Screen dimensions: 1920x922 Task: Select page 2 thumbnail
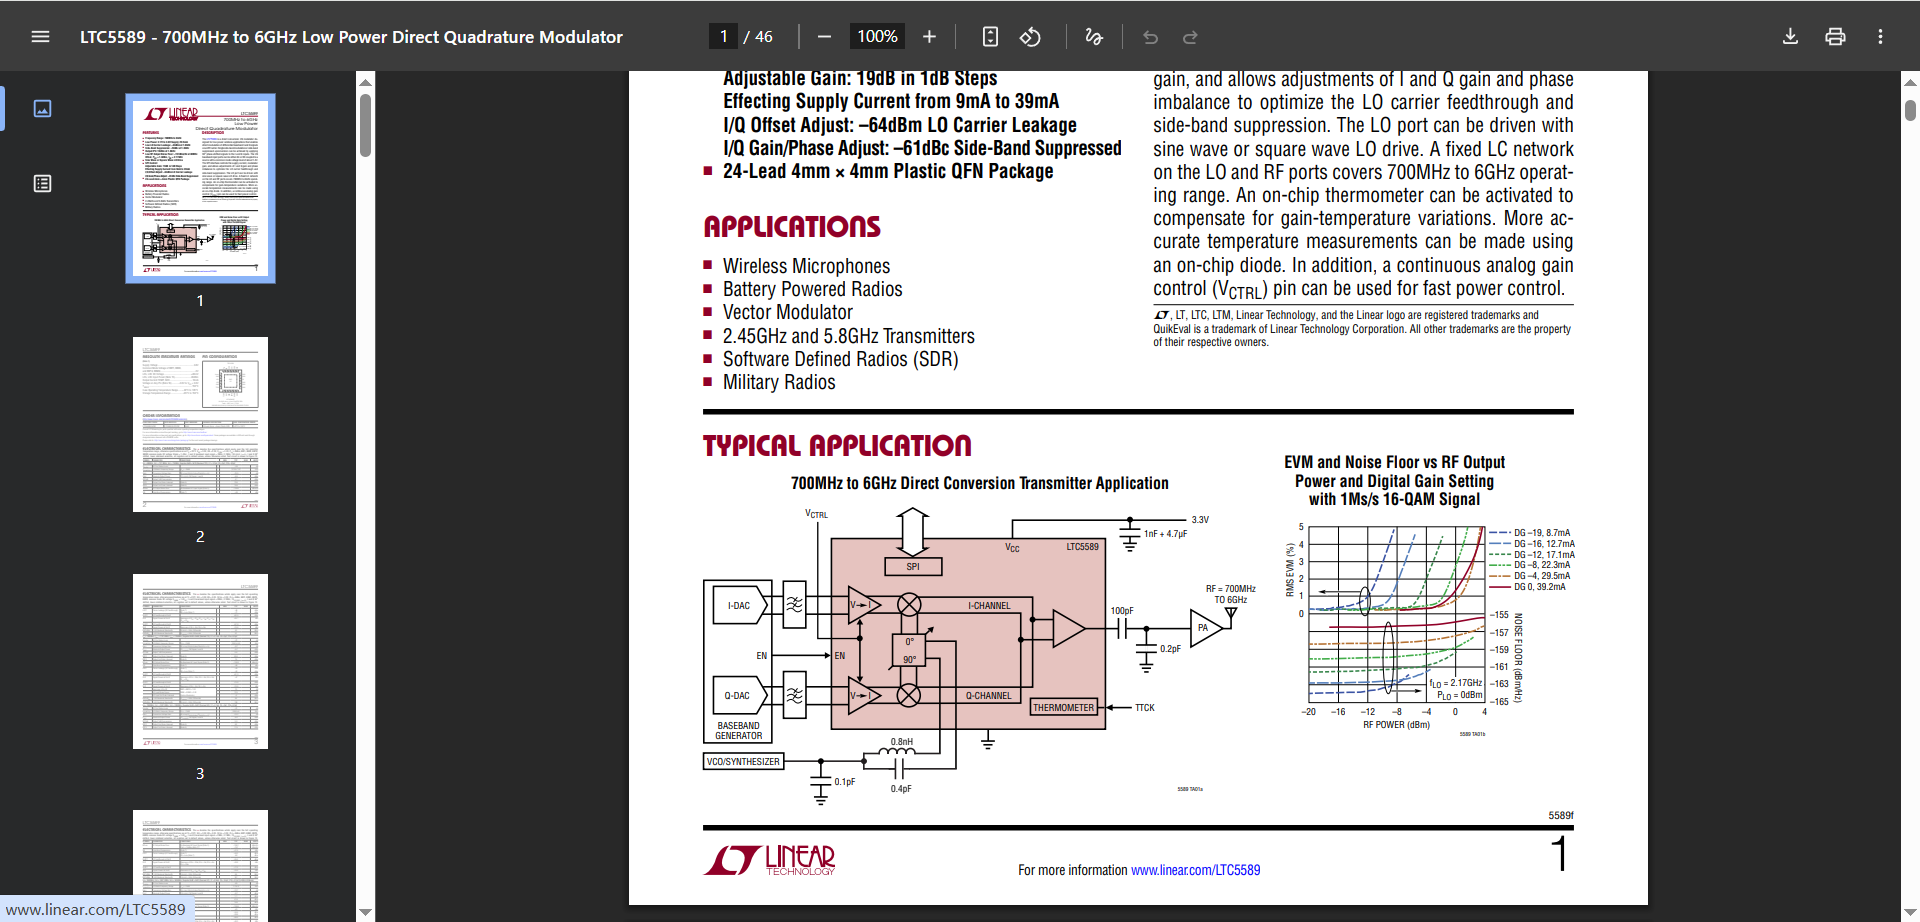[x=200, y=424]
